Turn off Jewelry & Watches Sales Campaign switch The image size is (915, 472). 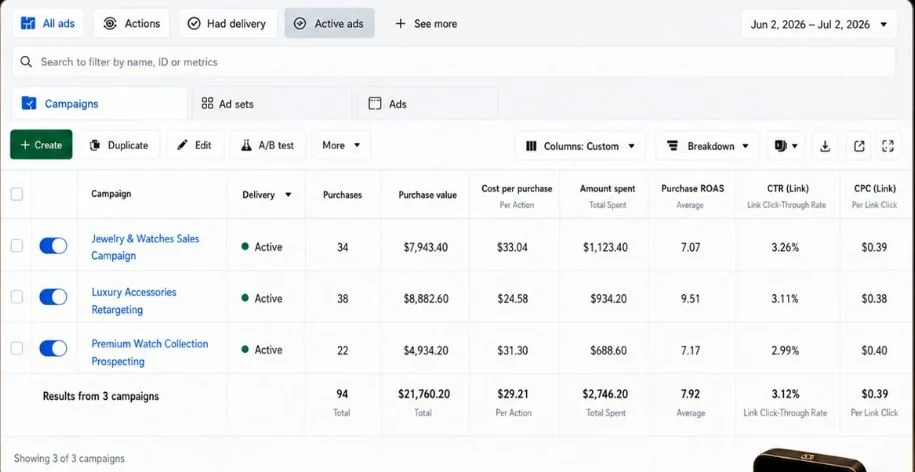pyautogui.click(x=53, y=246)
